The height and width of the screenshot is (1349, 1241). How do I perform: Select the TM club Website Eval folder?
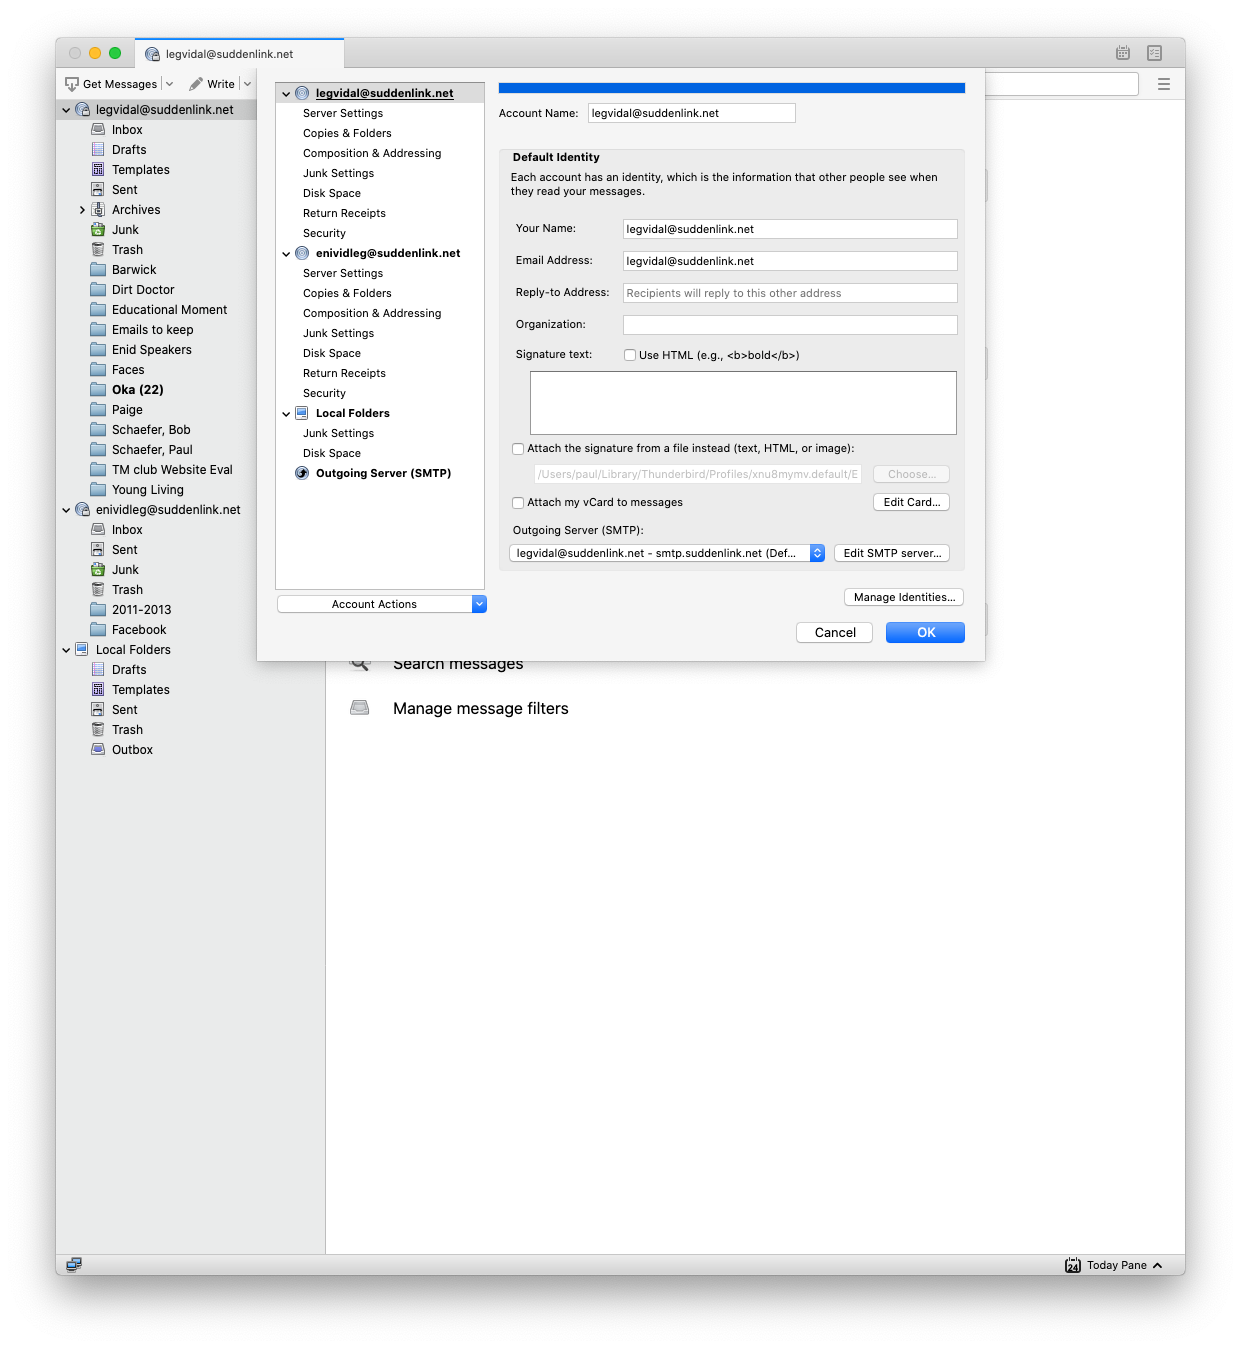pos(172,470)
